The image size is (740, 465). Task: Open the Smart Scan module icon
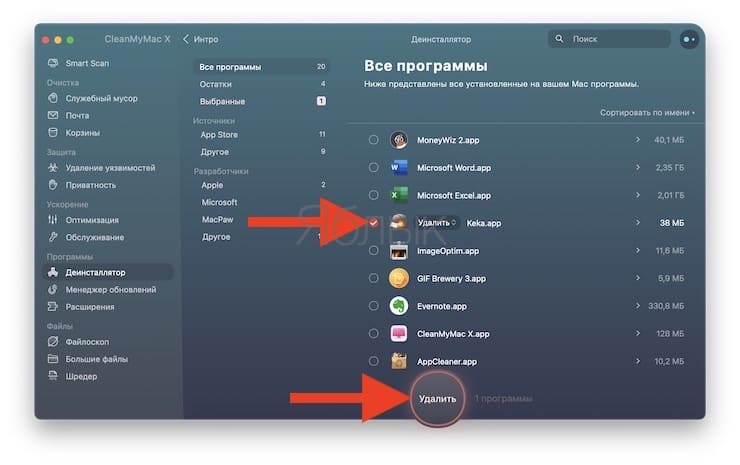point(53,63)
